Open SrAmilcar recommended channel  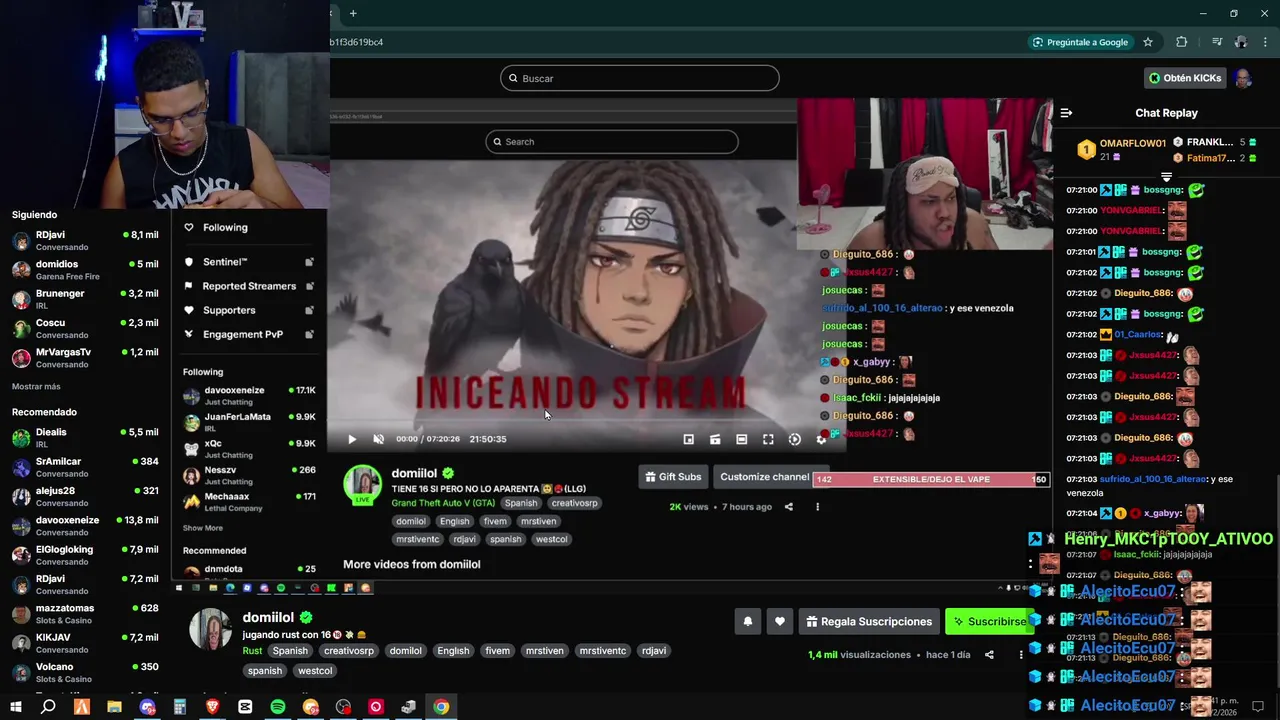(x=85, y=467)
